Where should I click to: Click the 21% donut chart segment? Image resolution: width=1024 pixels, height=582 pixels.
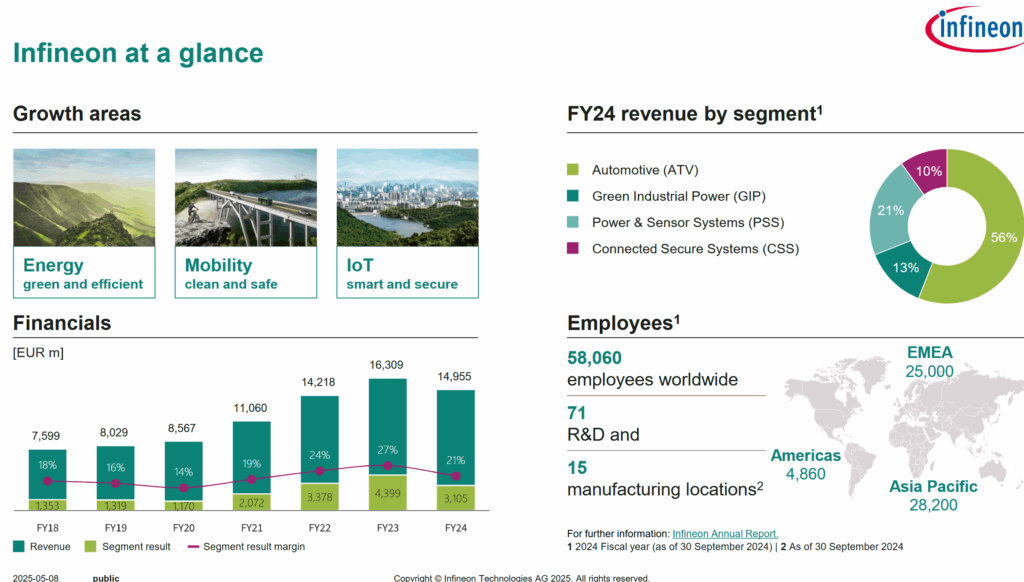click(891, 209)
